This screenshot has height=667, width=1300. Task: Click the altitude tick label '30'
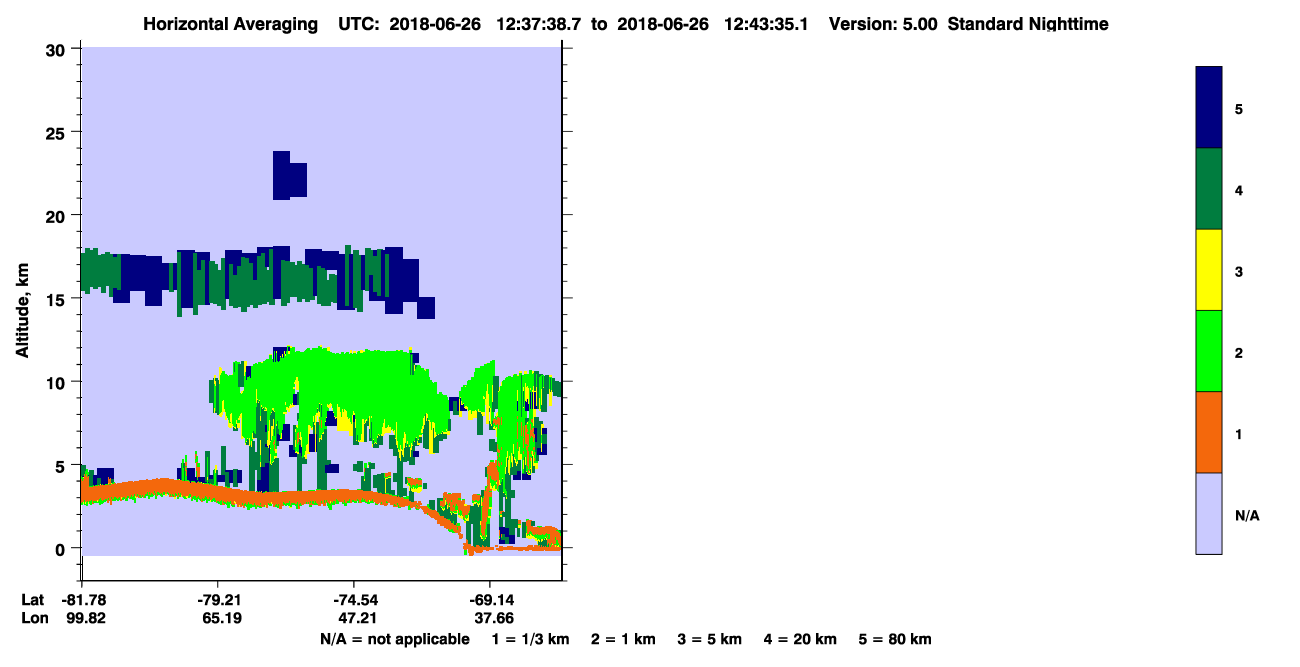coord(56,49)
